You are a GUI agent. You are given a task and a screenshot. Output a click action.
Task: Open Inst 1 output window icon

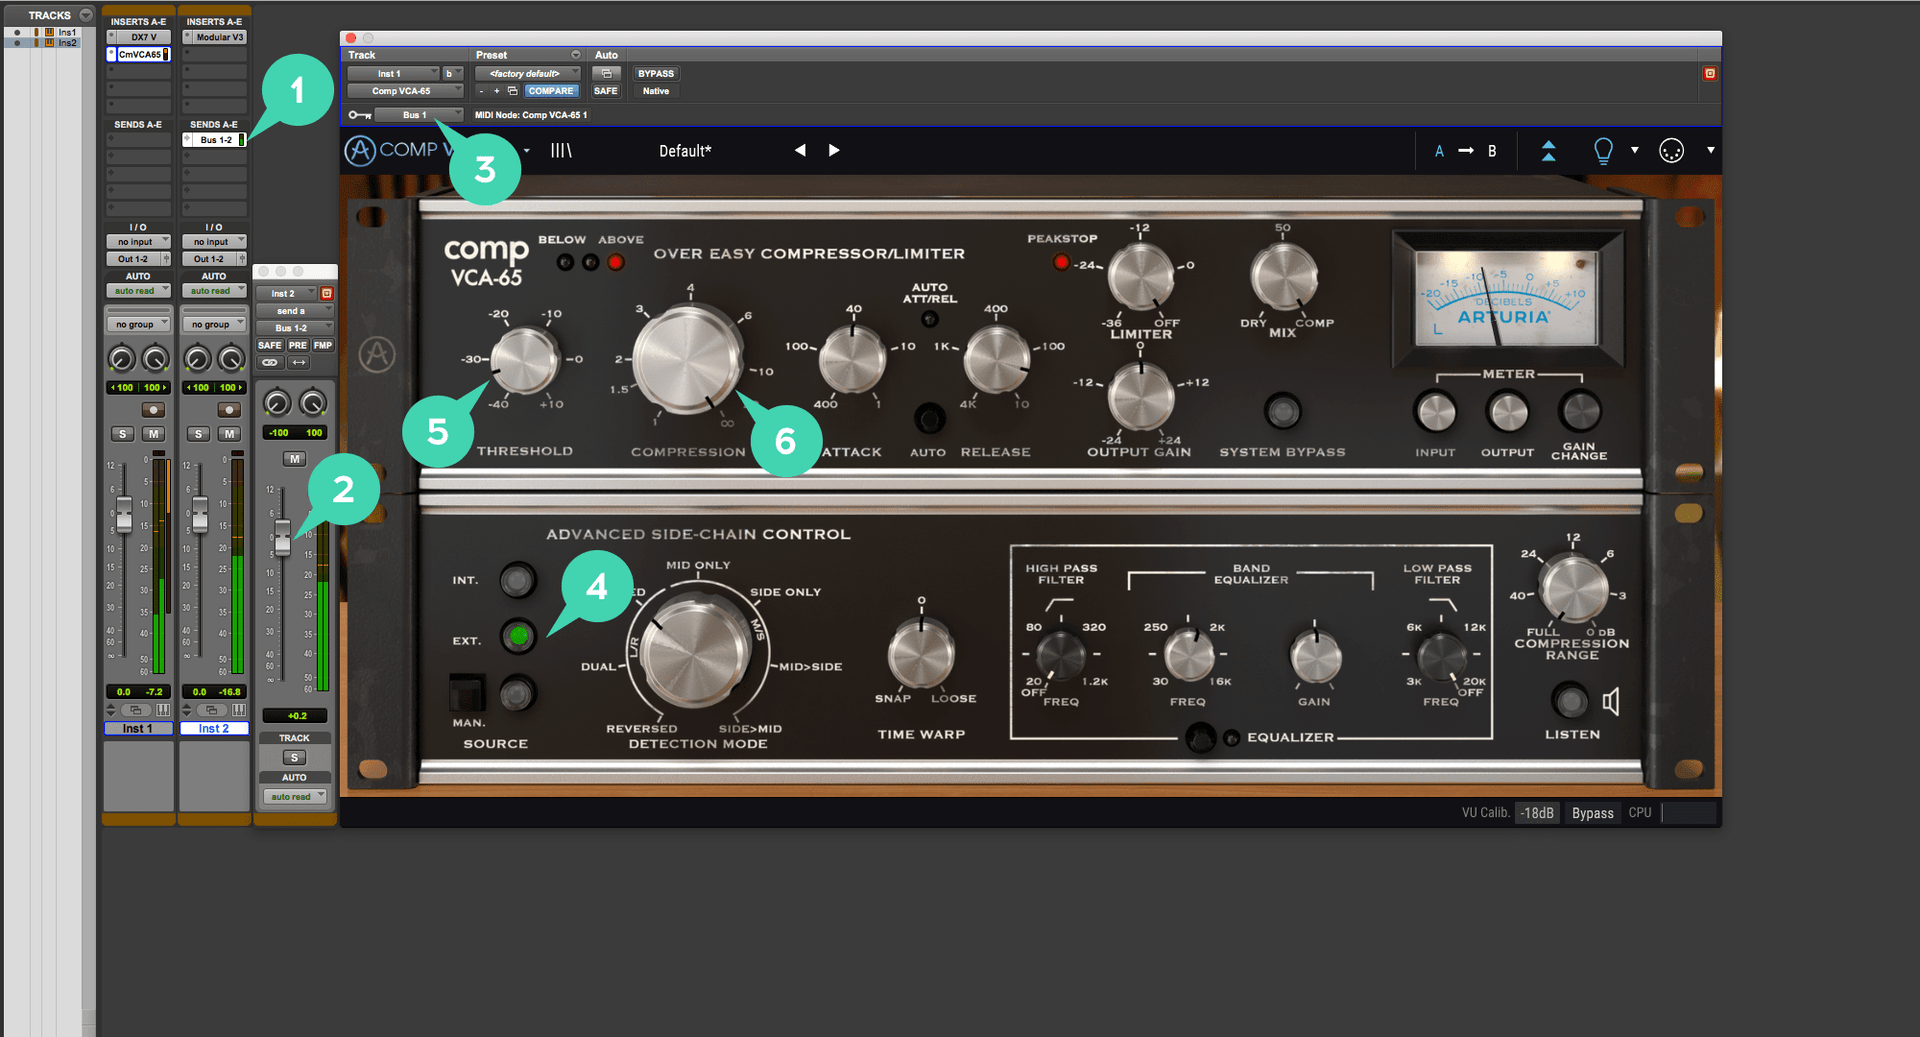(x=136, y=710)
